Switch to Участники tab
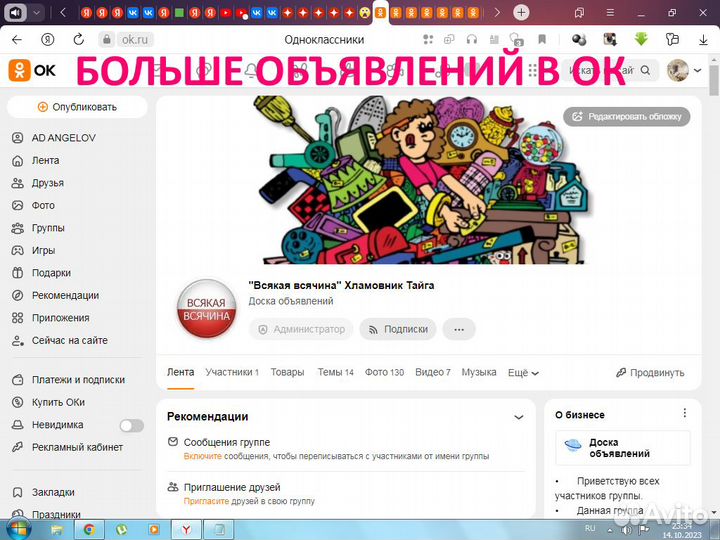Screen dimensions: 720x540 [x=232, y=372]
